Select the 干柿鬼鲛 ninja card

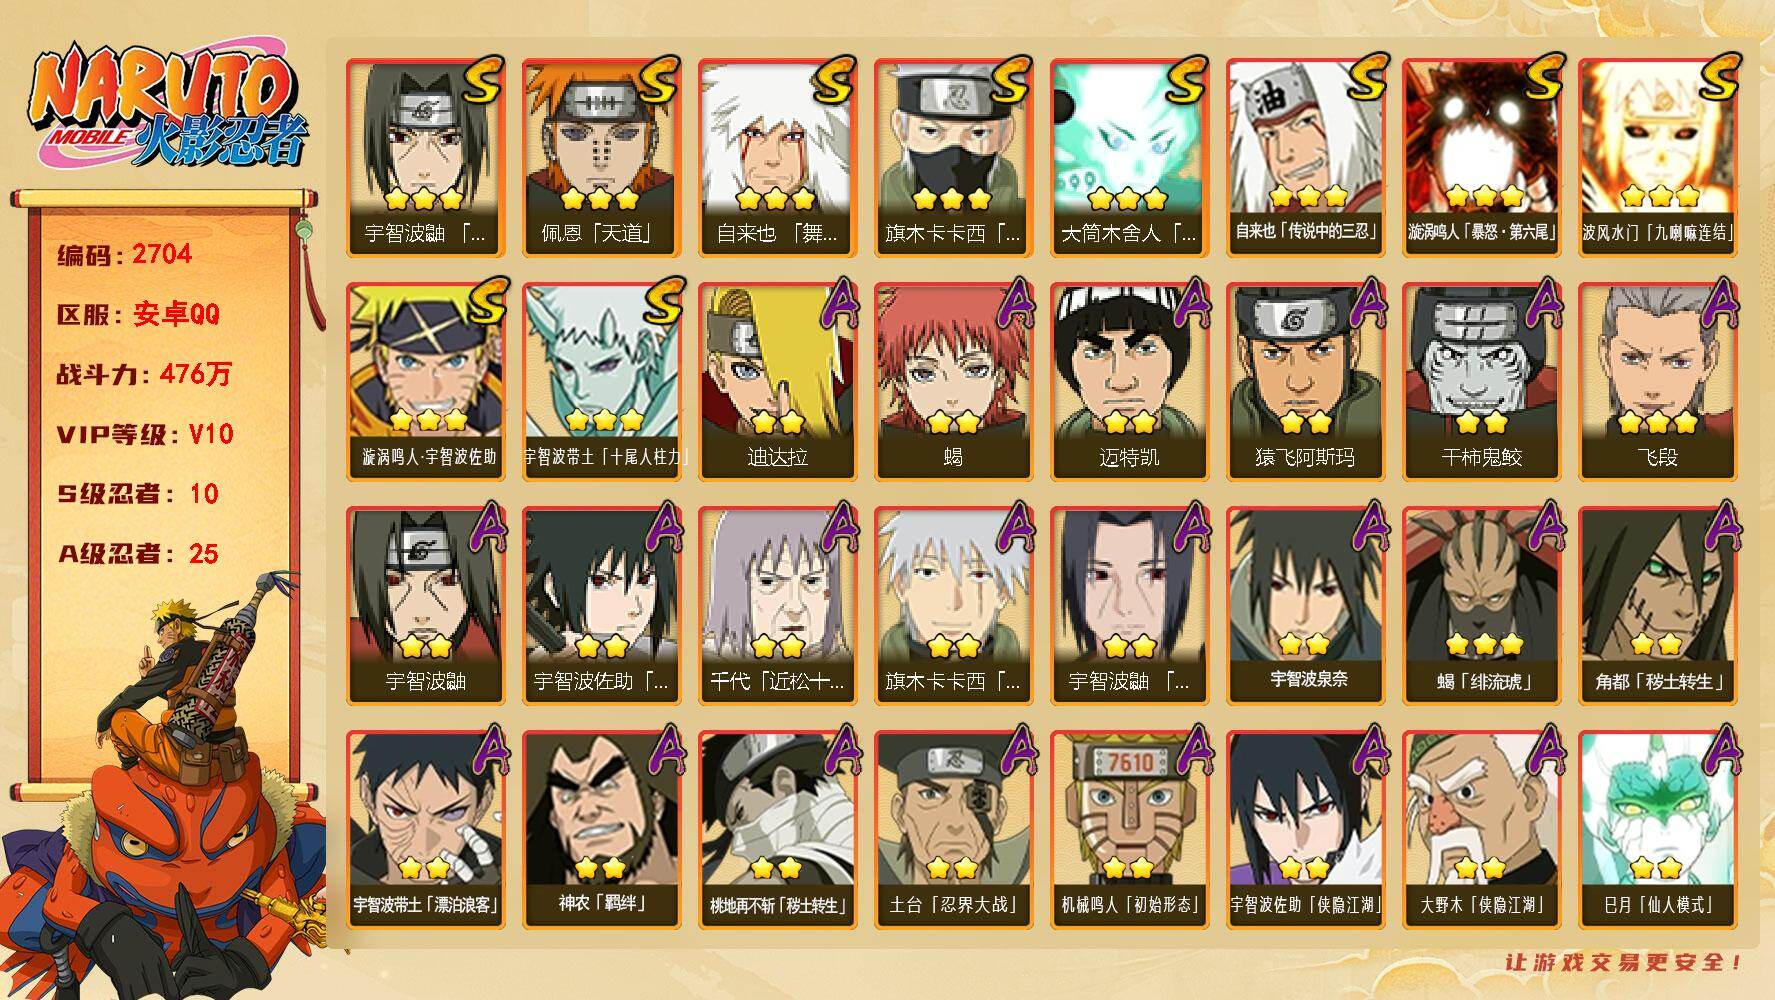click(1481, 382)
